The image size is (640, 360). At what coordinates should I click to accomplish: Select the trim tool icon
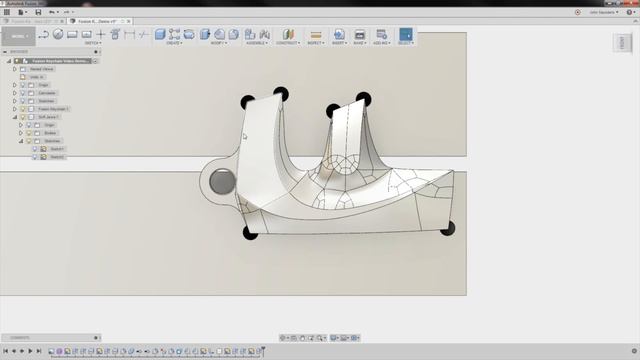(x=143, y=34)
